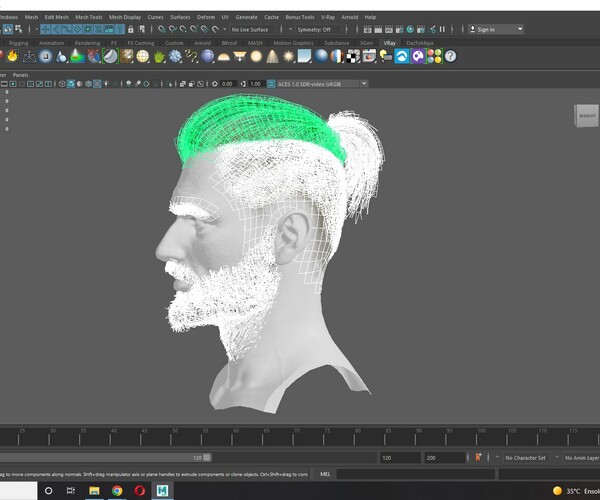Click the blue glossy sphere material icon
This screenshot has height=500, width=600.
pyautogui.click(x=321, y=57)
